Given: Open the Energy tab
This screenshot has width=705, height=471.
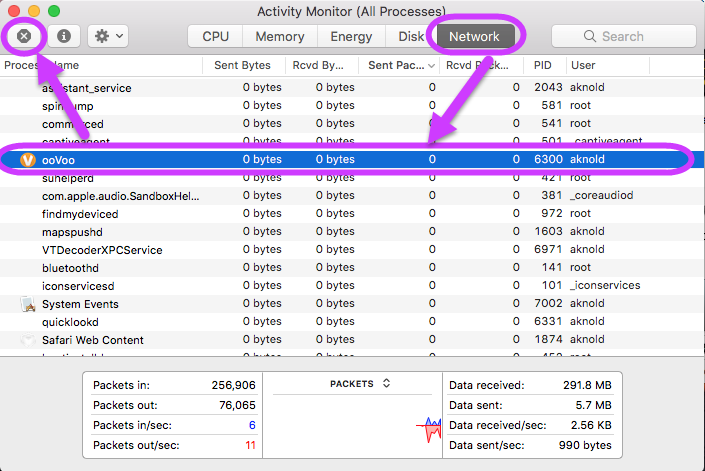Looking at the screenshot, I should 351,36.
